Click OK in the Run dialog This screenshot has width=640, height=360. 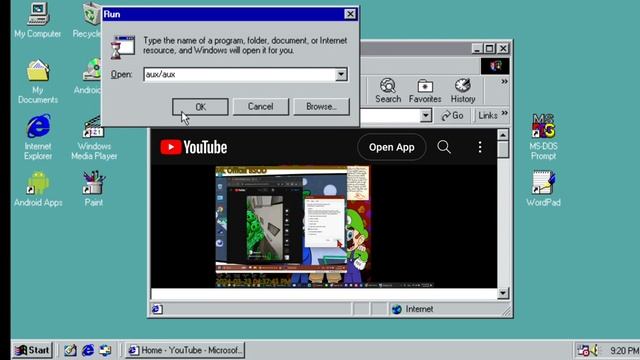point(200,107)
